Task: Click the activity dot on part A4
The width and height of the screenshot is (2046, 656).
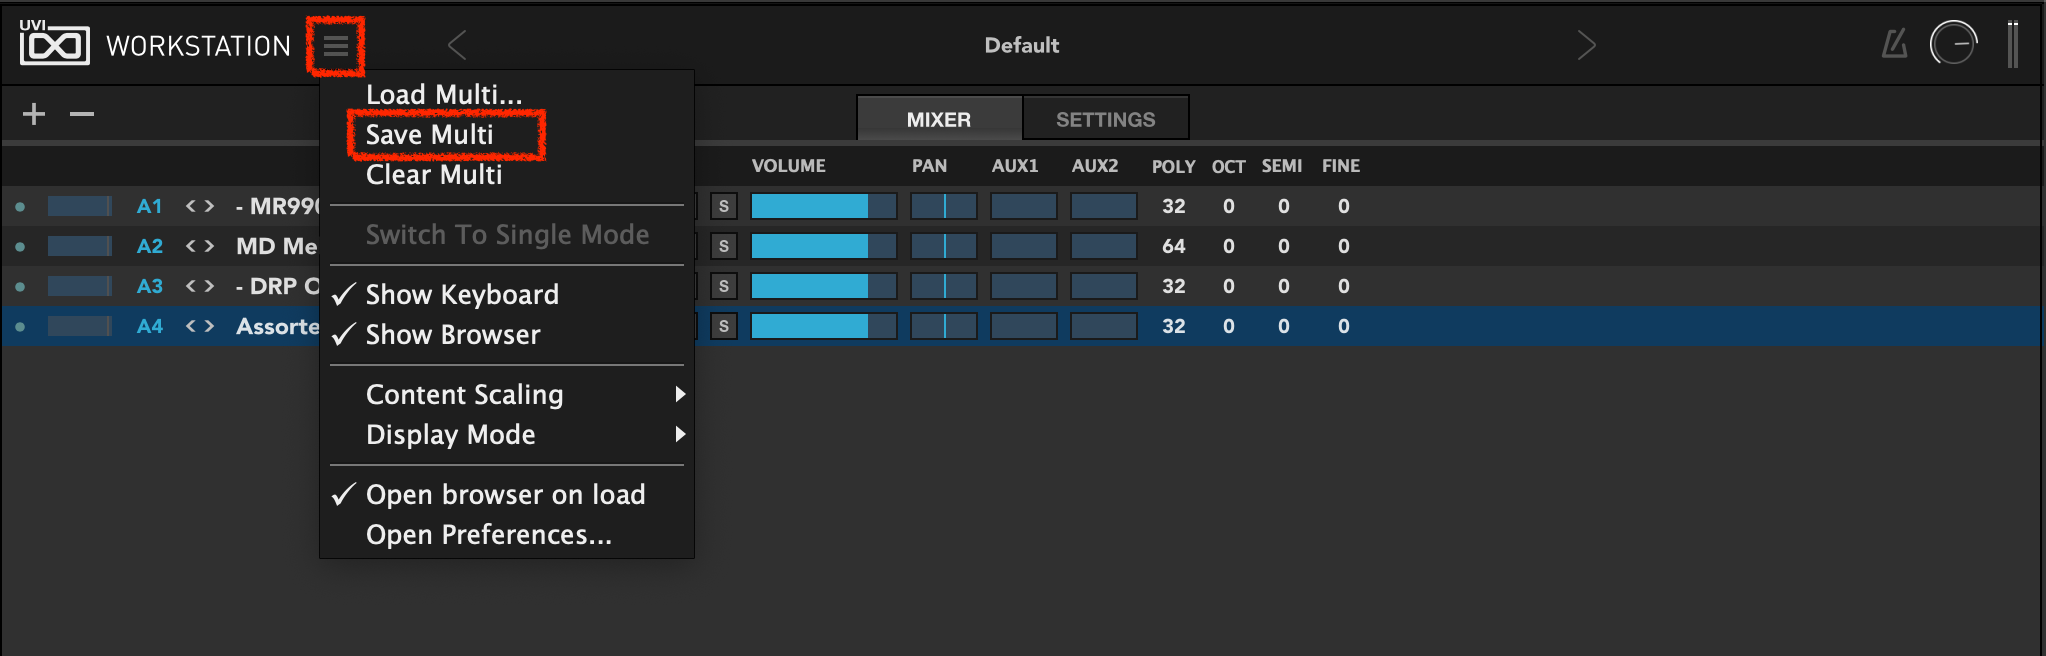Action: [x=20, y=327]
